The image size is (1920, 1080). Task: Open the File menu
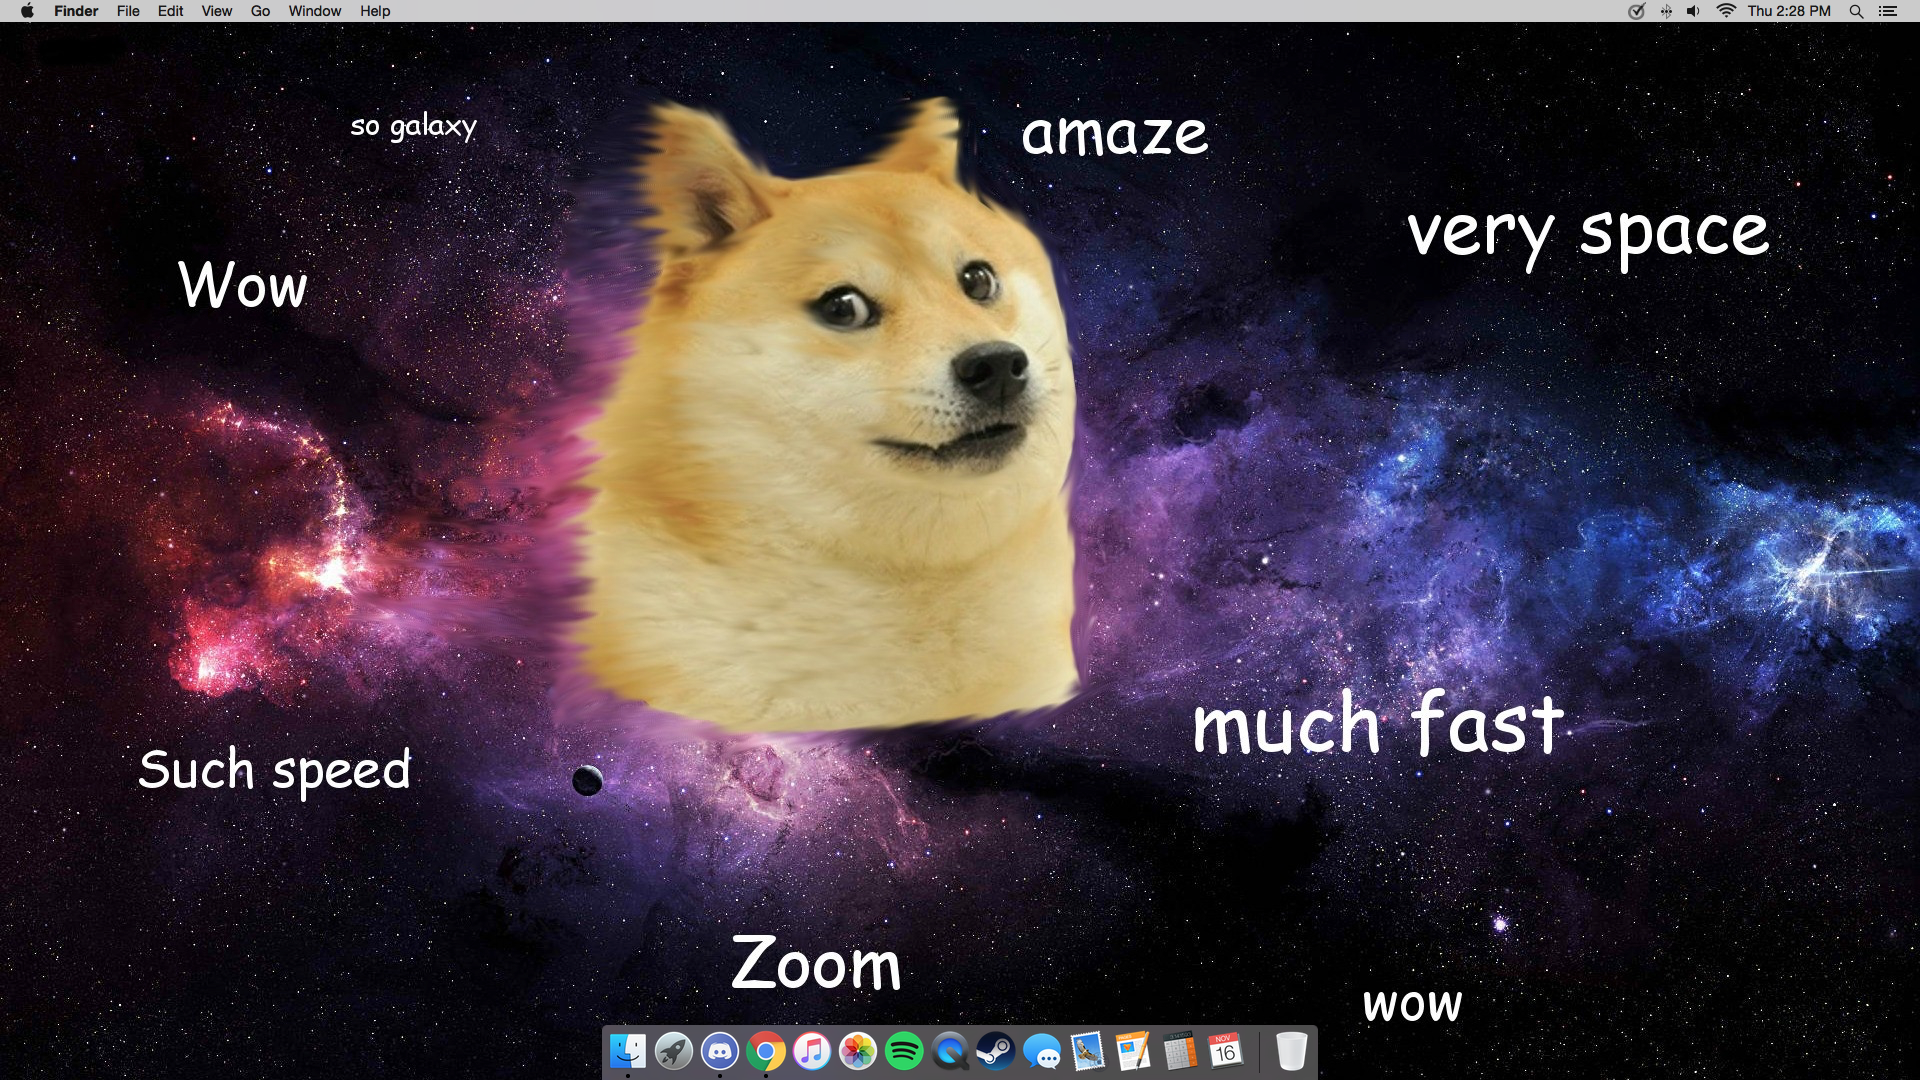[128, 11]
